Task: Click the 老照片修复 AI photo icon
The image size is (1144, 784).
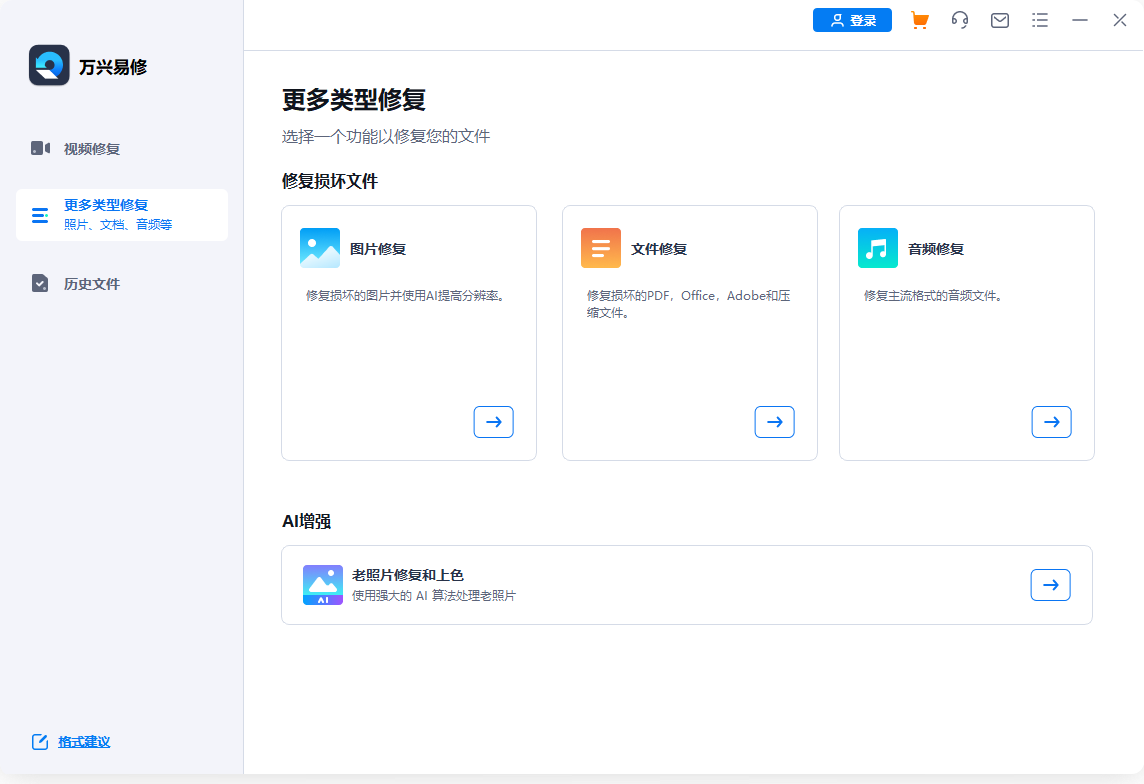Action: click(x=322, y=584)
